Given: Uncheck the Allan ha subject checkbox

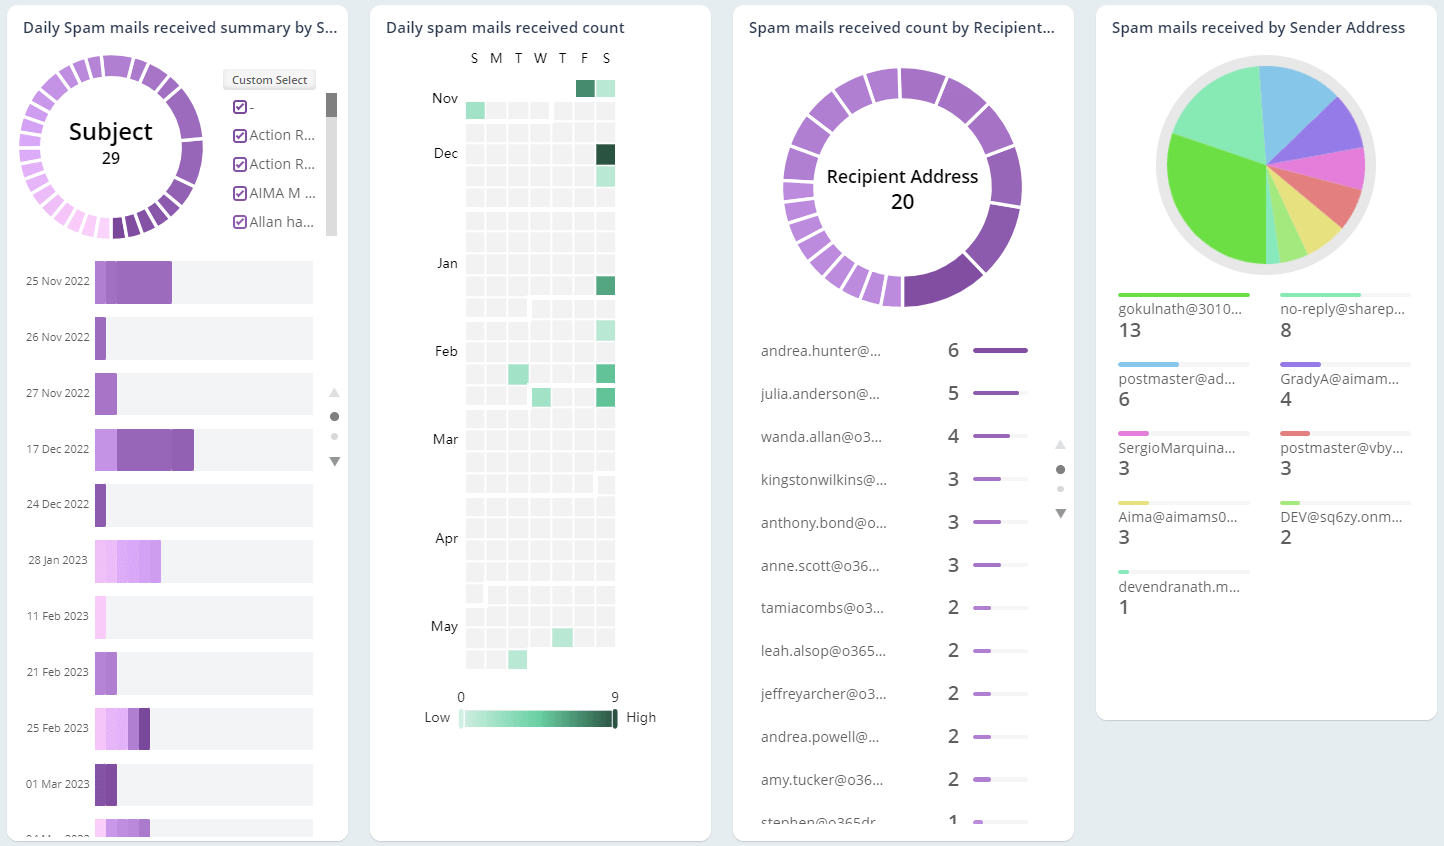Looking at the screenshot, I should (240, 222).
